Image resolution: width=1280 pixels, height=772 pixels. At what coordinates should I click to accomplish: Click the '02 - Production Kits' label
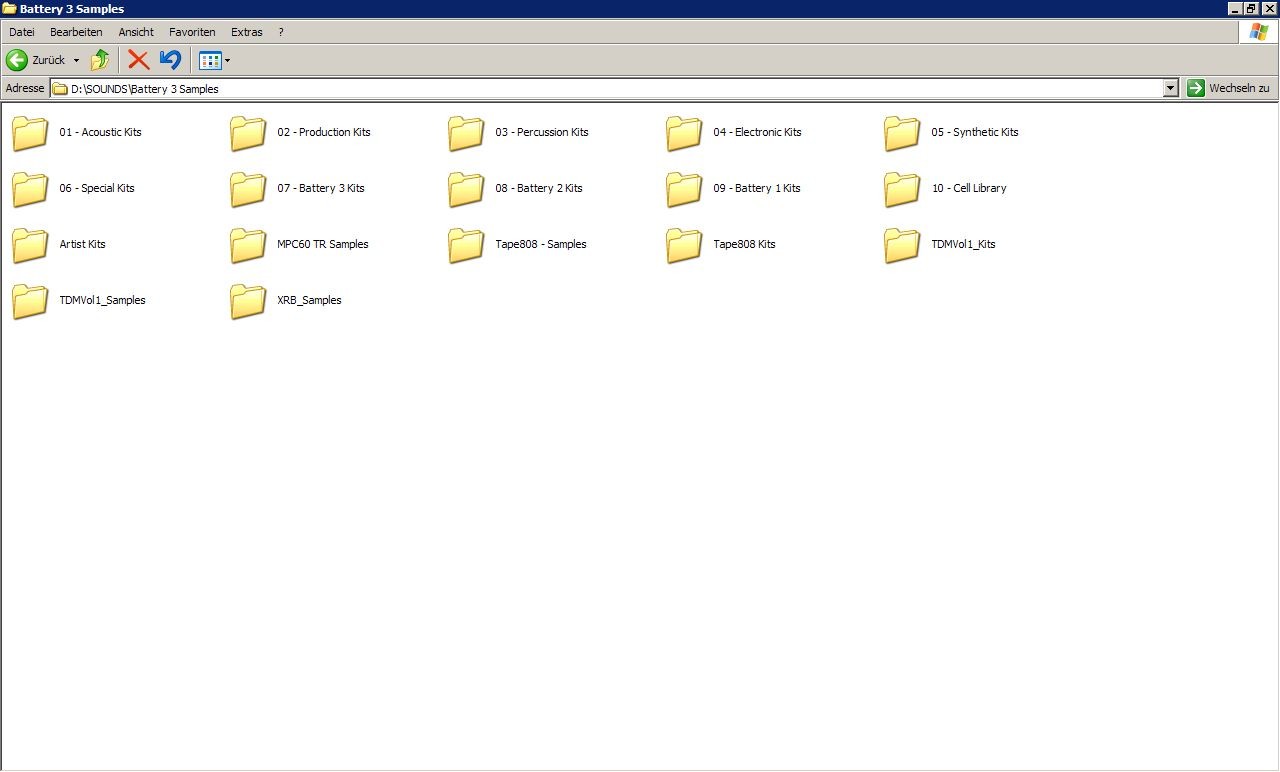324,132
